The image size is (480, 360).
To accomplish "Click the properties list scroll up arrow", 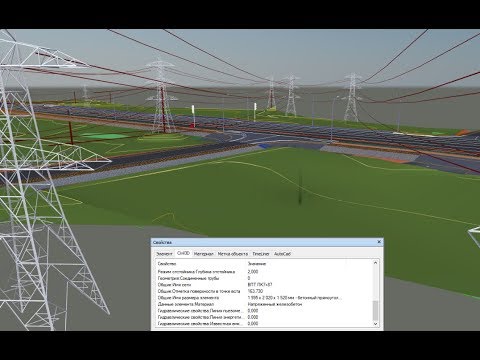I will (x=375, y=263).
